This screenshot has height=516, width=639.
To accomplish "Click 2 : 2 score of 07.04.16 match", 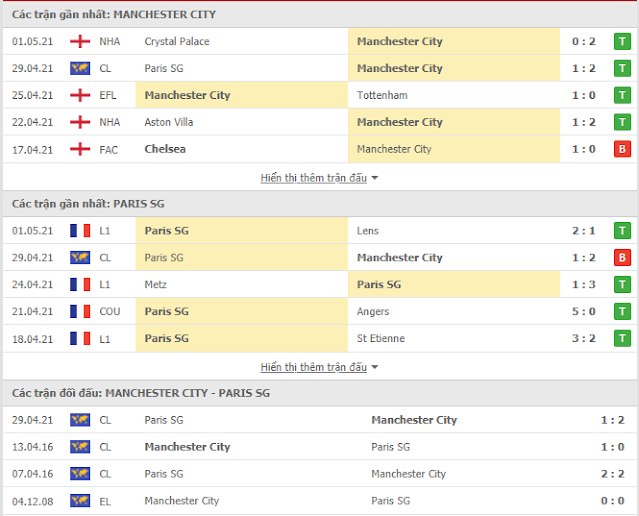I will coord(613,474).
